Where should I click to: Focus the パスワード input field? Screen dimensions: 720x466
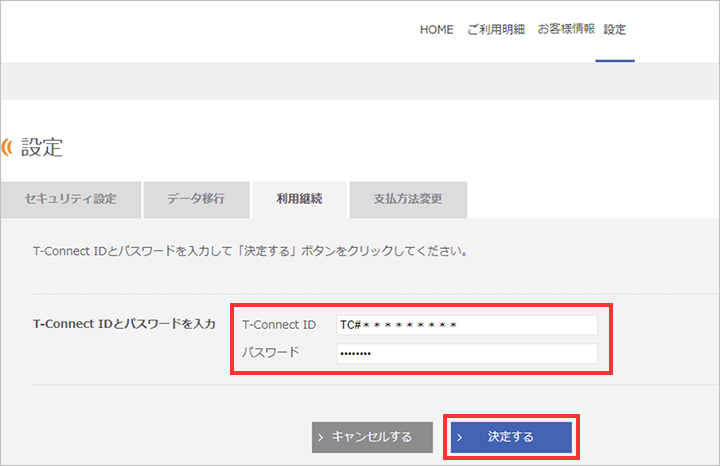[465, 353]
